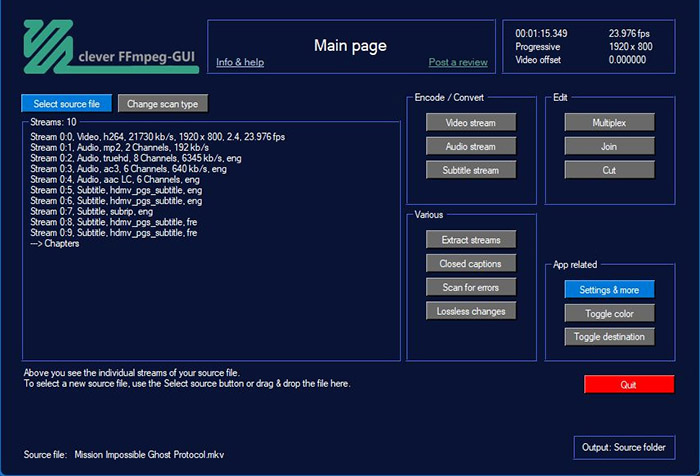Click the Source file: label
The height and width of the screenshot is (476, 700).
click(x=45, y=455)
